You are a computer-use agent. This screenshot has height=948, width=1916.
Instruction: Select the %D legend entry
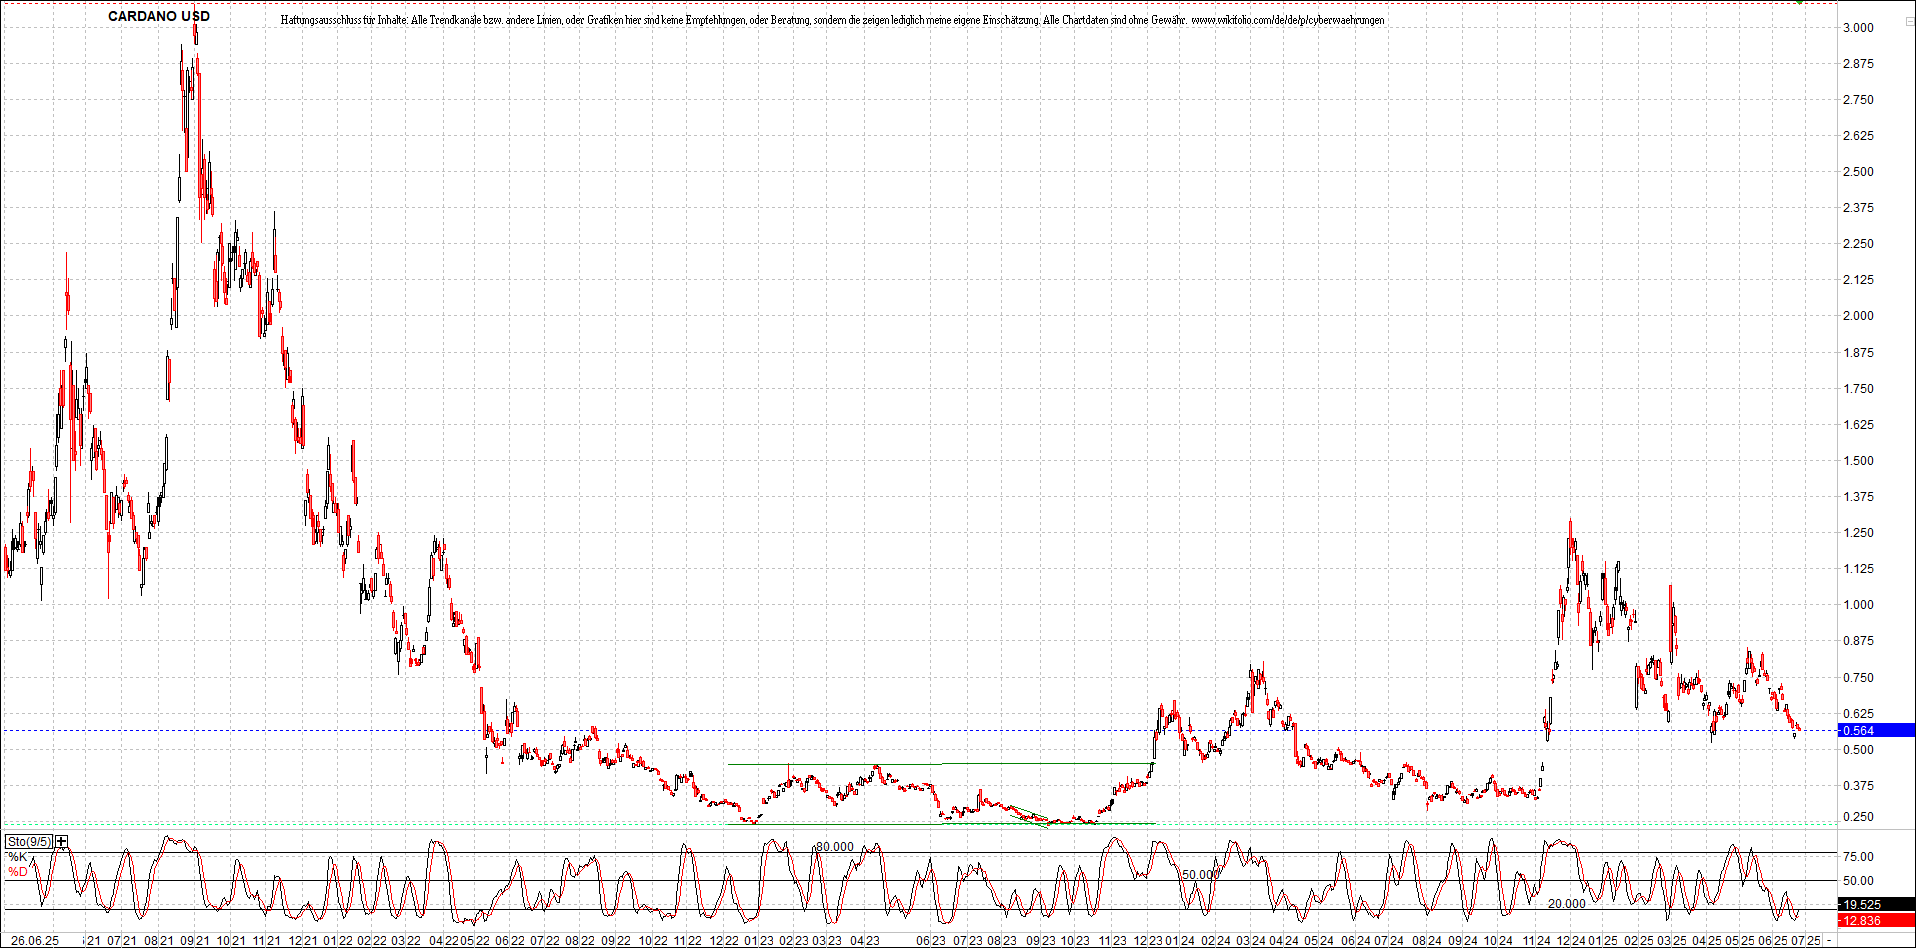click(17, 870)
